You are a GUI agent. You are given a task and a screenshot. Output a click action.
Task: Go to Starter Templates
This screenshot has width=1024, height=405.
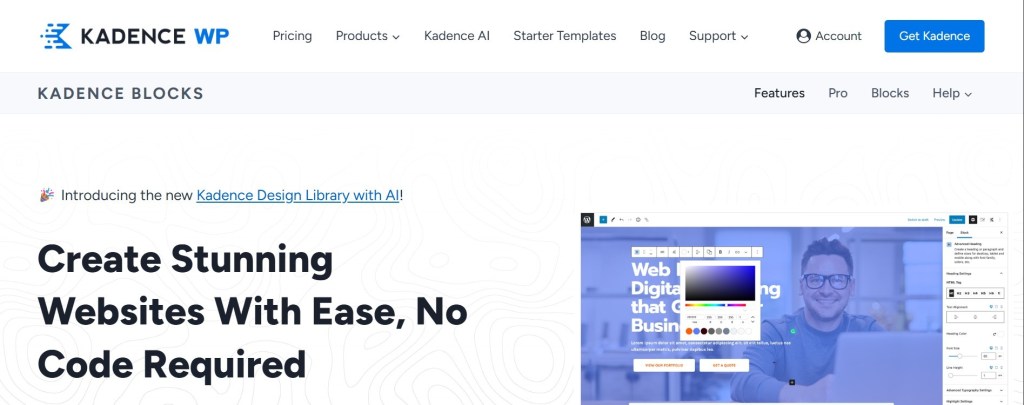point(564,36)
